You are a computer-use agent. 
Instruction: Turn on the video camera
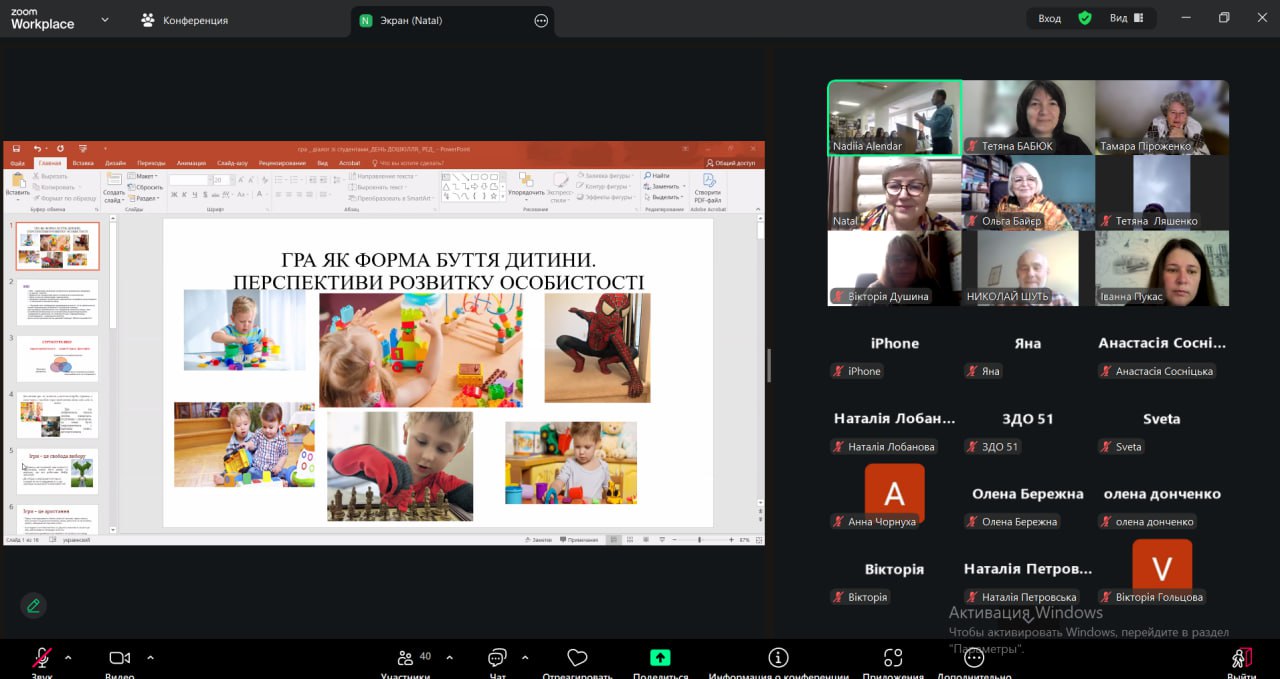tap(120, 658)
